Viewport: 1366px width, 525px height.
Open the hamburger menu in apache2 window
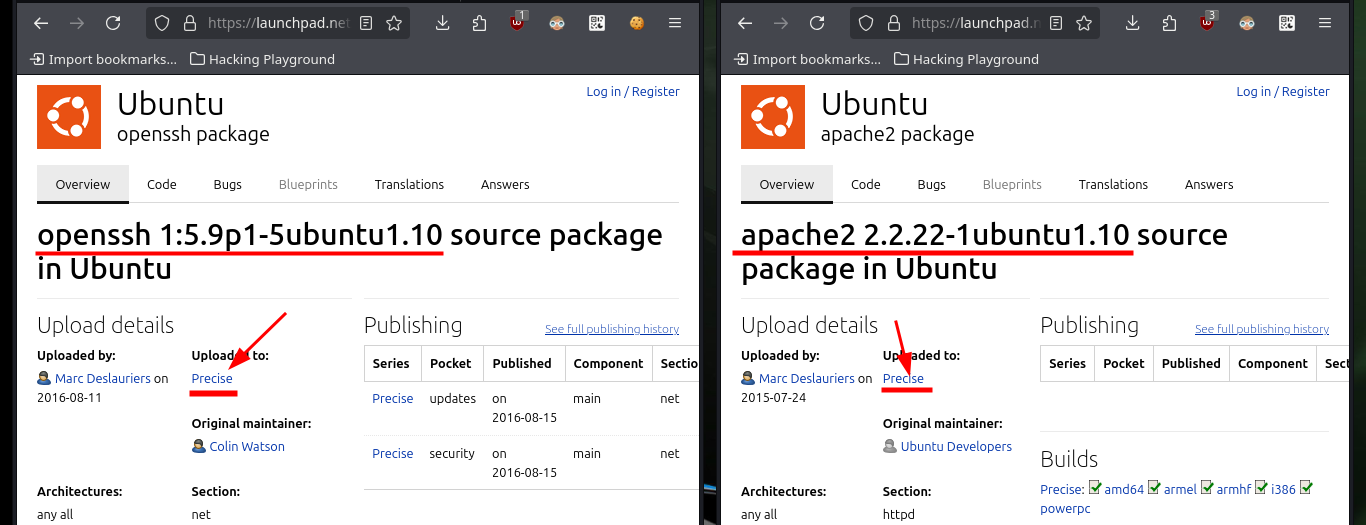(1325, 22)
